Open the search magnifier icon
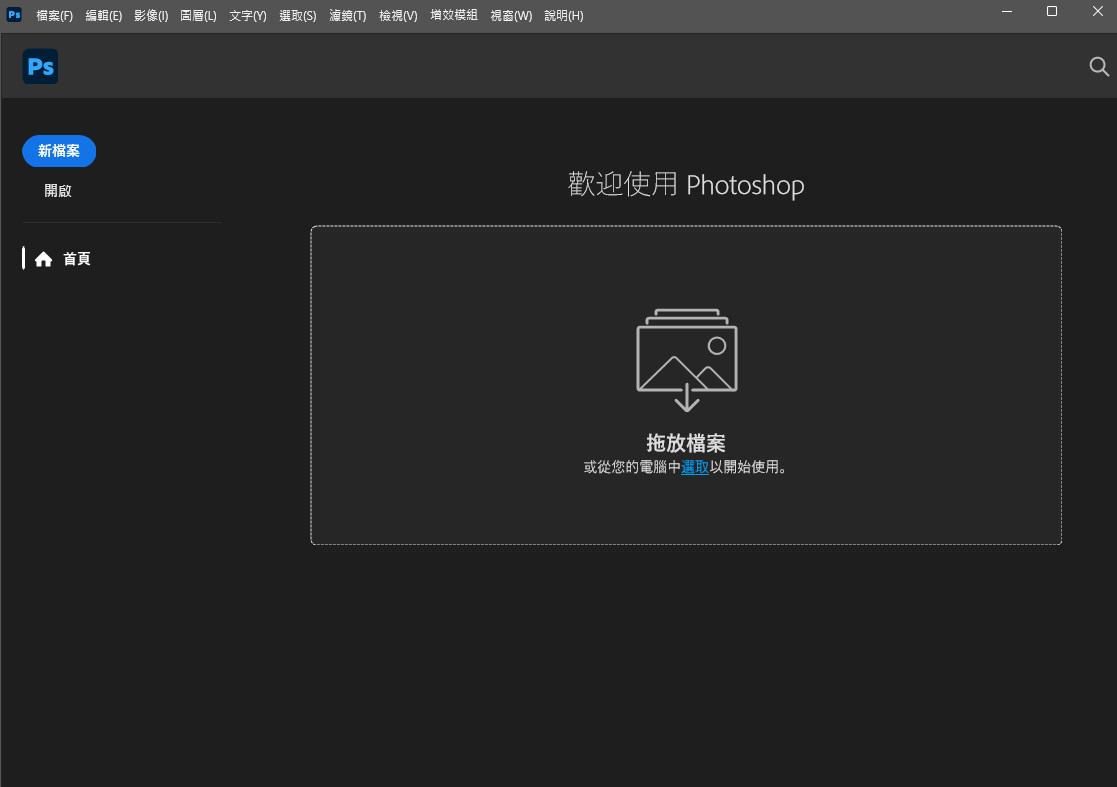The width and height of the screenshot is (1117, 787). click(x=1098, y=67)
